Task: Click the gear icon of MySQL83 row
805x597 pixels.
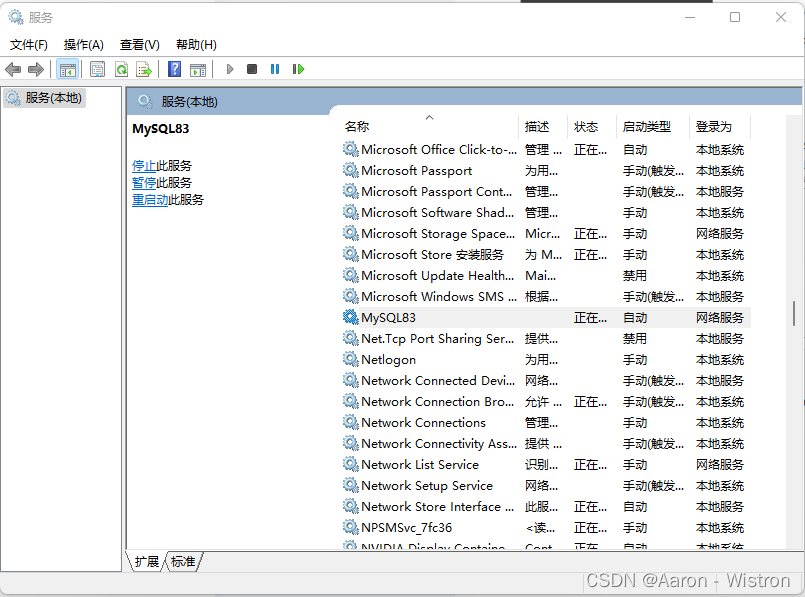Action: (351, 317)
